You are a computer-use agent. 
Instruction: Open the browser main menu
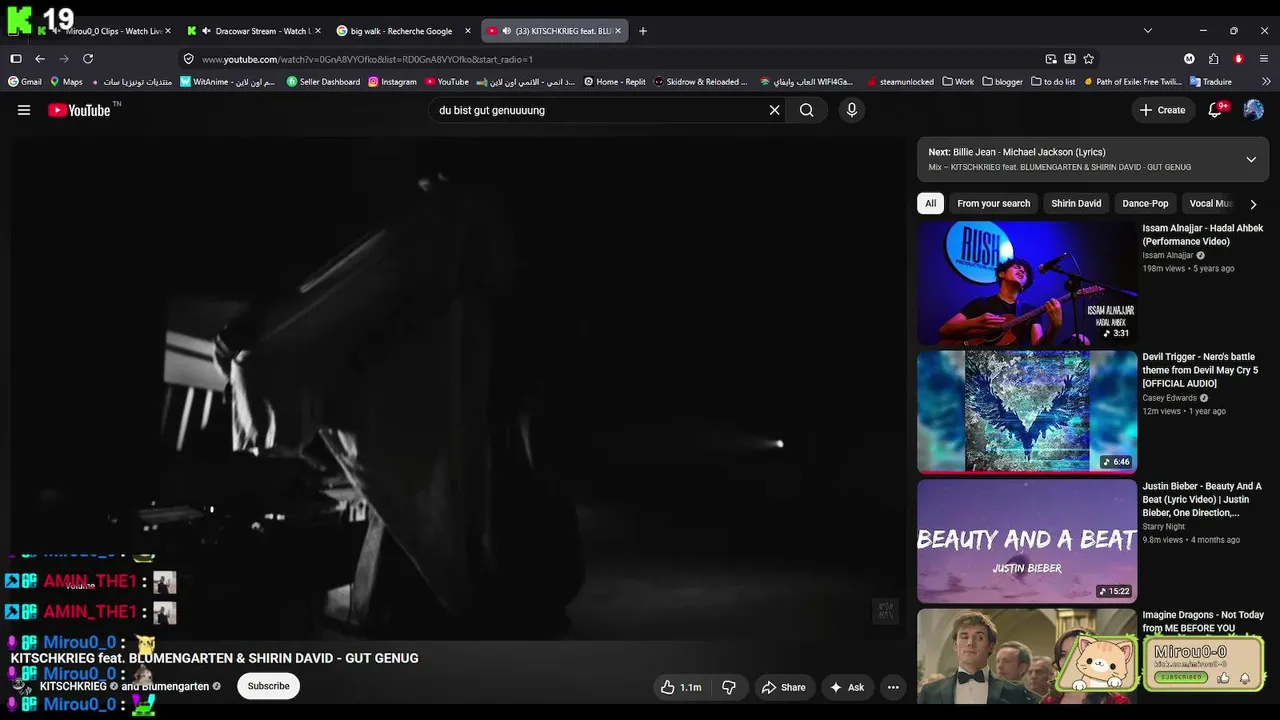coord(1264,59)
